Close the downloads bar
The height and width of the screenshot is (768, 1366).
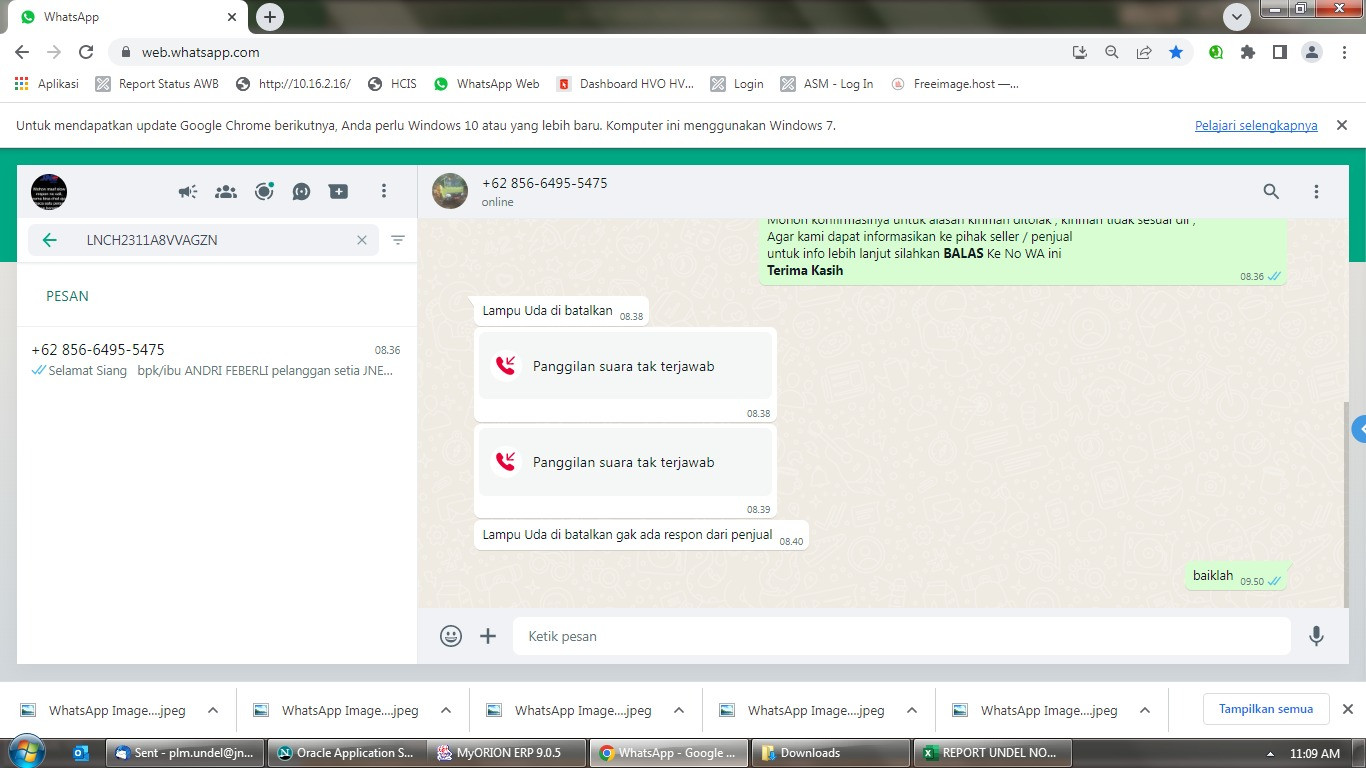tap(1348, 709)
